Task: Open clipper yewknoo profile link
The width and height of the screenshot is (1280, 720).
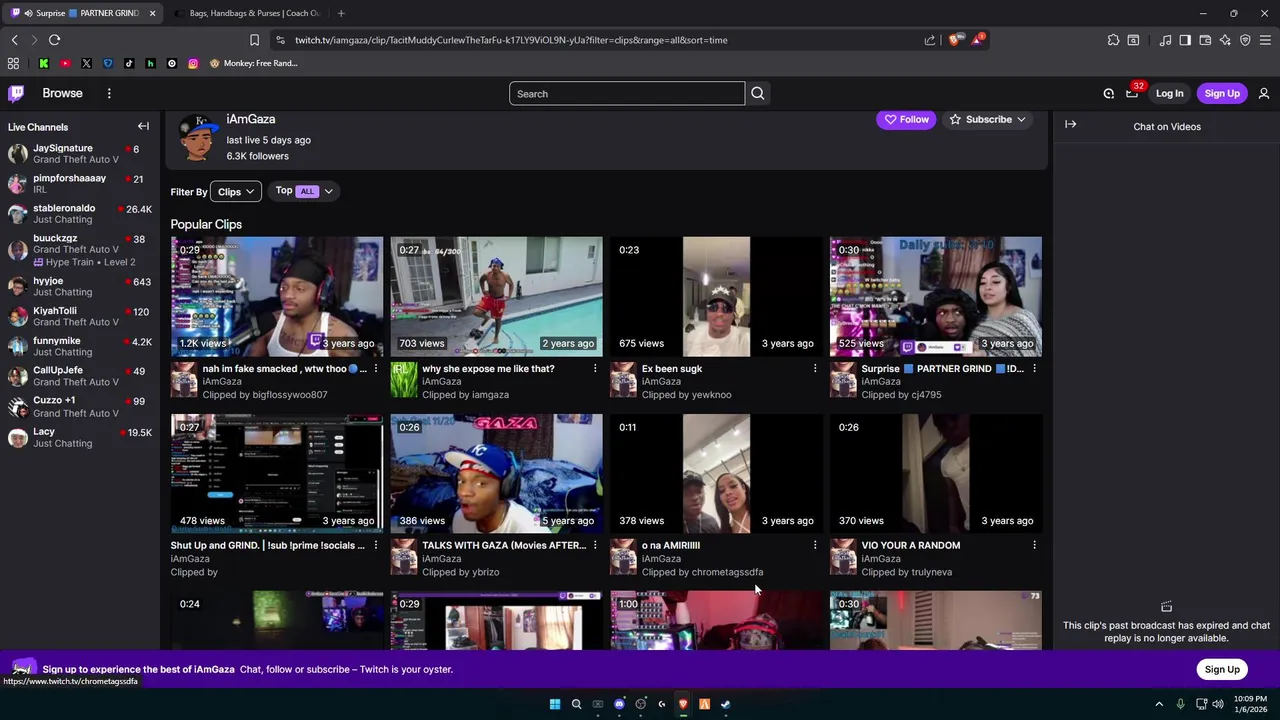Action: click(711, 395)
